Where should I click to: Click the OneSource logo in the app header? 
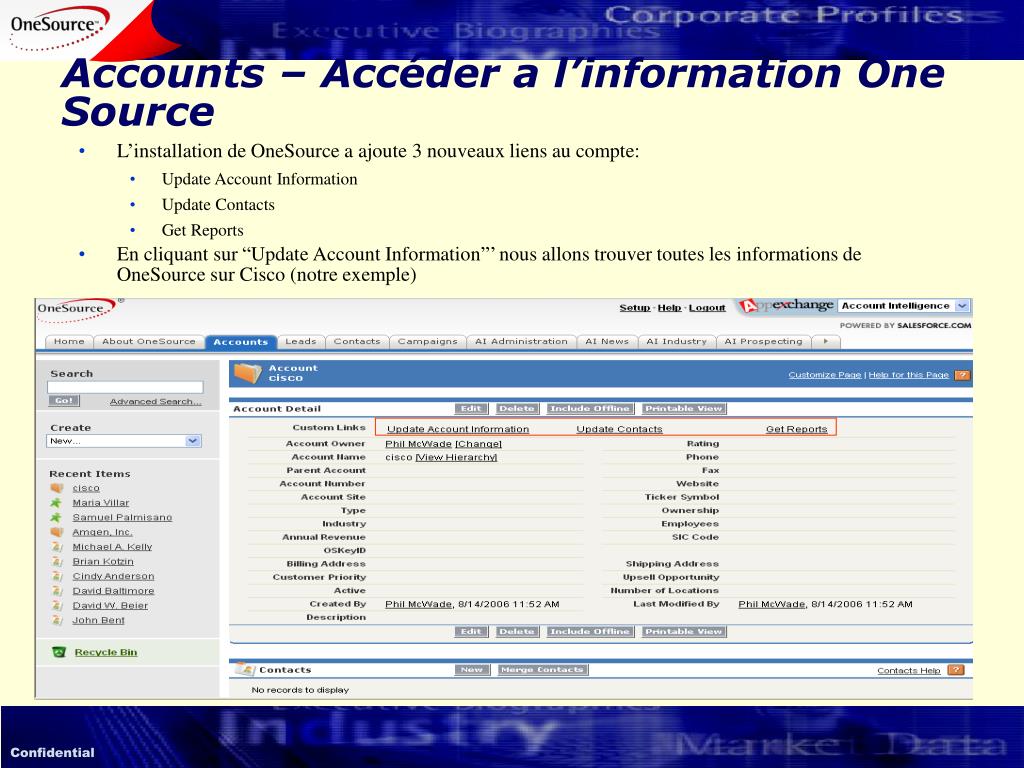click(x=77, y=310)
